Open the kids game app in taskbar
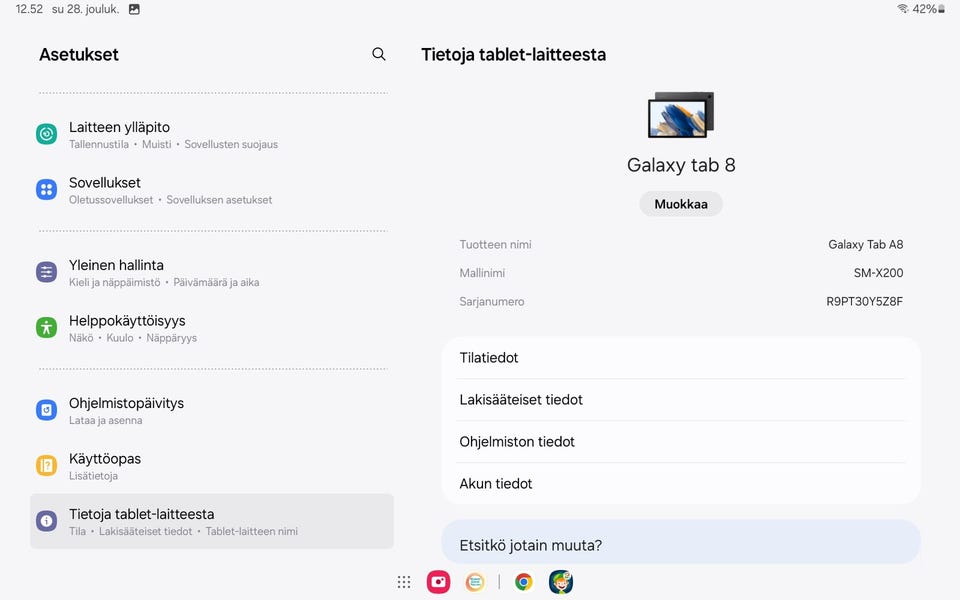The image size is (960, 600). pos(561,582)
